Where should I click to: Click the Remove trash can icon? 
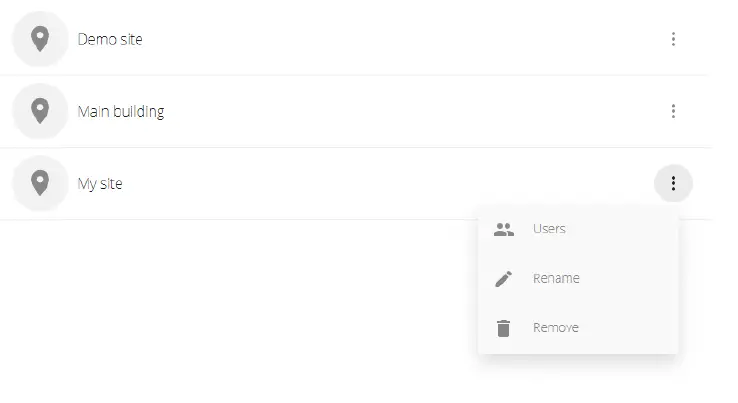click(x=504, y=328)
